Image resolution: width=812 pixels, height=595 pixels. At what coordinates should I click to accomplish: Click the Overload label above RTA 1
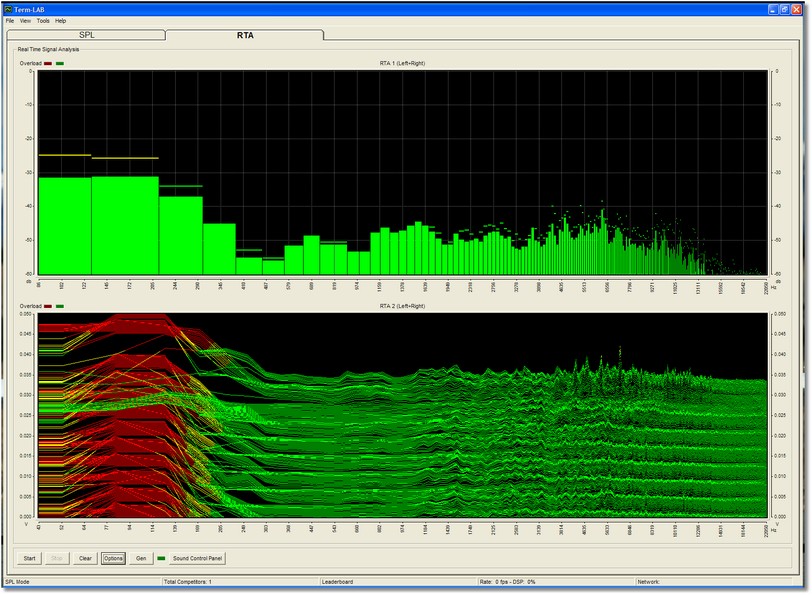[31, 64]
